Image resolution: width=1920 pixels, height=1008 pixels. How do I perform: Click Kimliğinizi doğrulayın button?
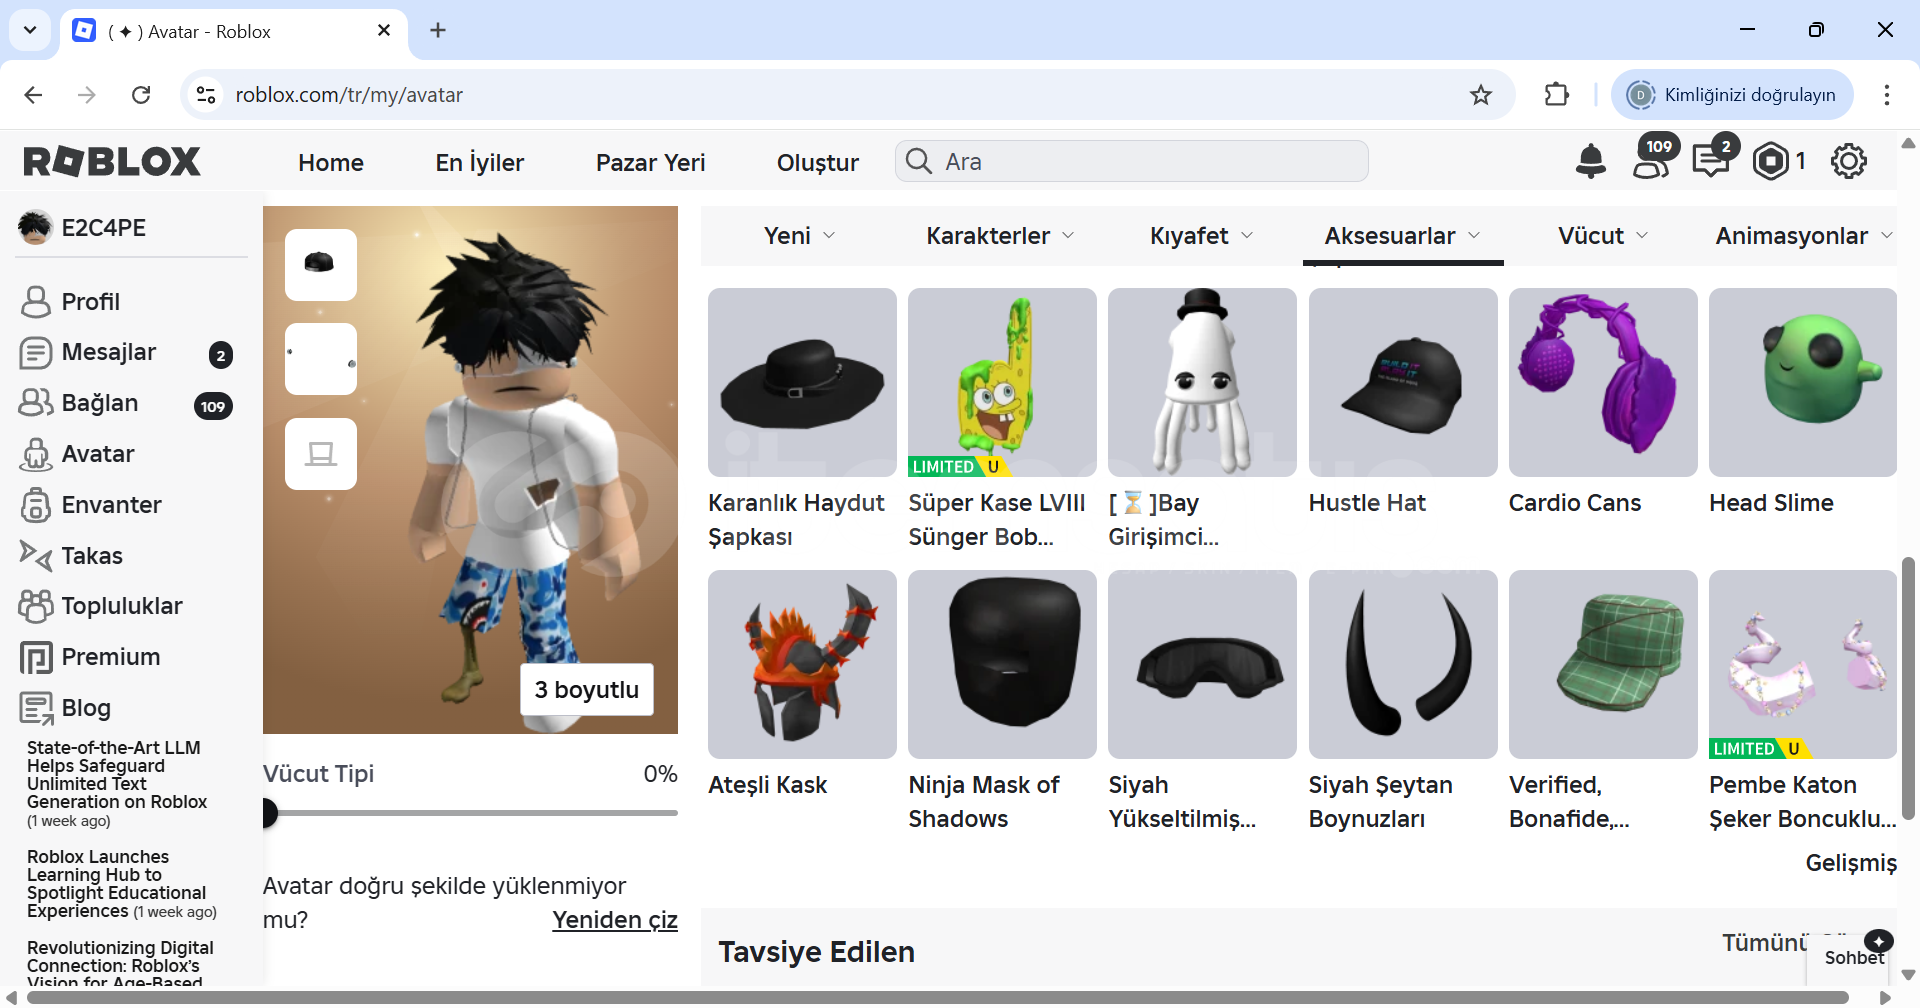pyautogui.click(x=1732, y=95)
